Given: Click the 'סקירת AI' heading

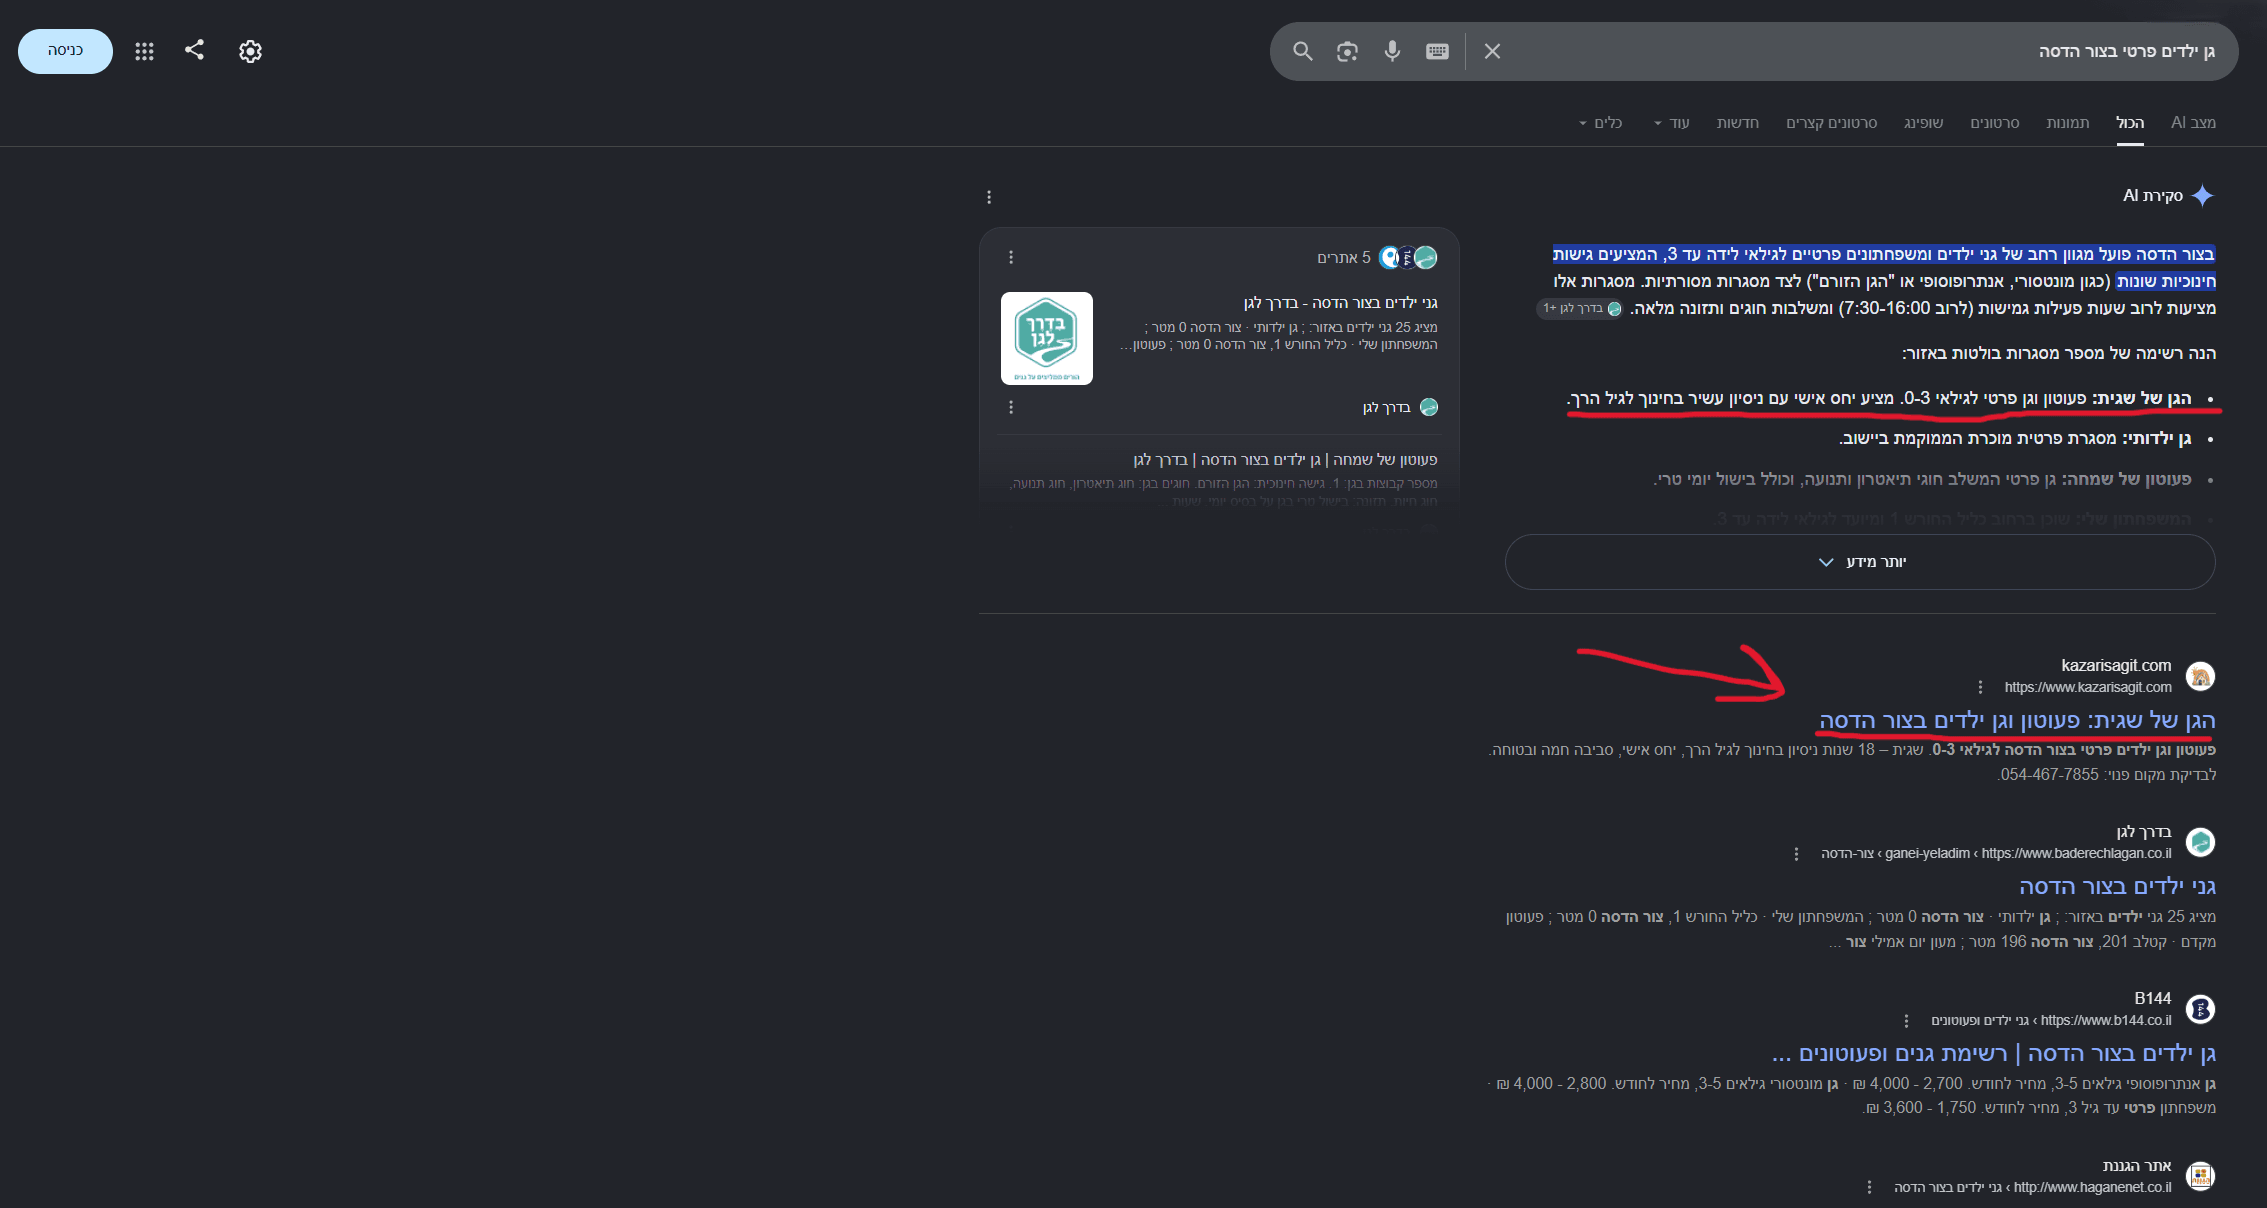Looking at the screenshot, I should [2153, 196].
